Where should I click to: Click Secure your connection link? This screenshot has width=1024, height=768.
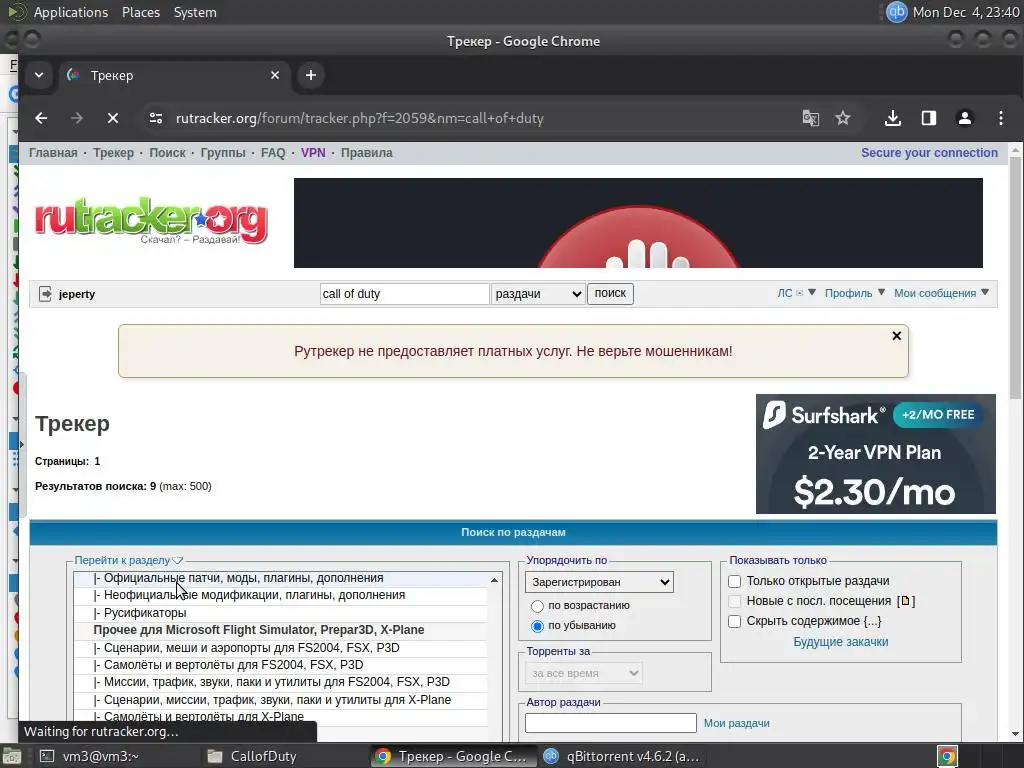click(929, 153)
